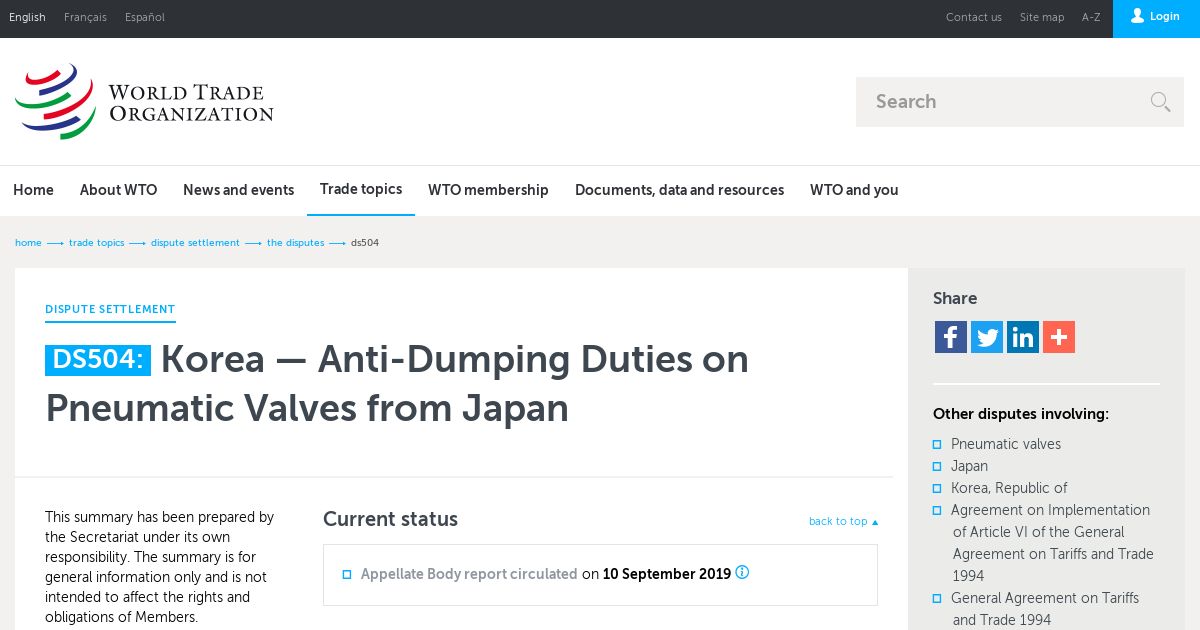Open the WTO membership menu

pos(488,190)
